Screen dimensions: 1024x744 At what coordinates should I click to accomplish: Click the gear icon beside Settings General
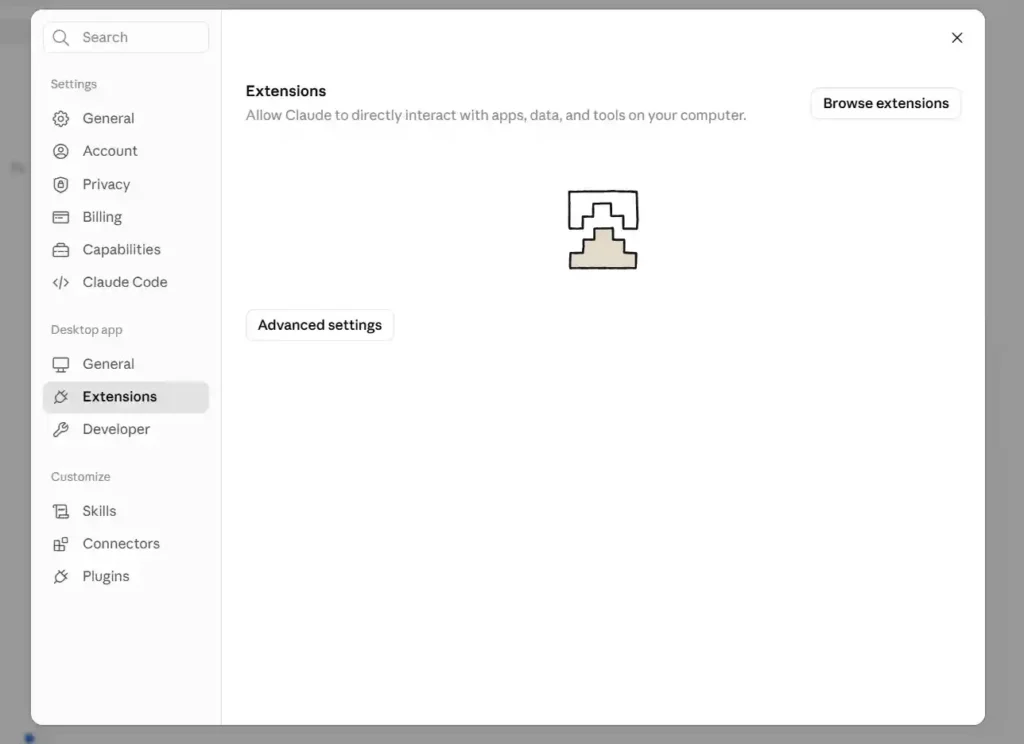pyautogui.click(x=61, y=119)
